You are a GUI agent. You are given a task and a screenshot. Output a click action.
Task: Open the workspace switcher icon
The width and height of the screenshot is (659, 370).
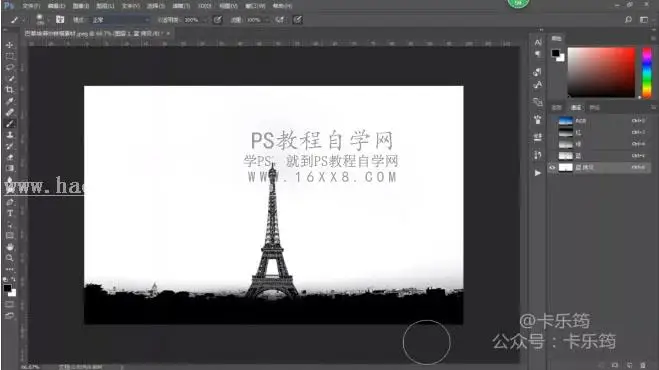tap(644, 20)
